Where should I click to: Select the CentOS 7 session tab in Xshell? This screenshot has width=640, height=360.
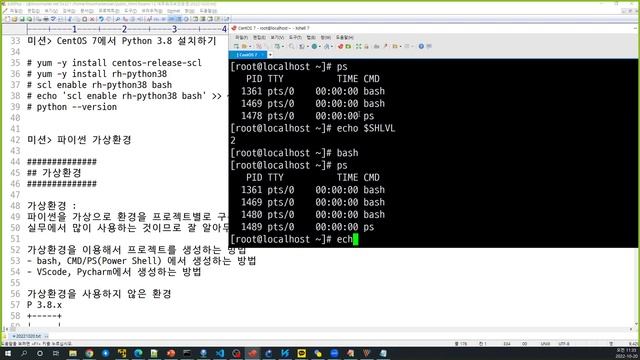pos(247,55)
